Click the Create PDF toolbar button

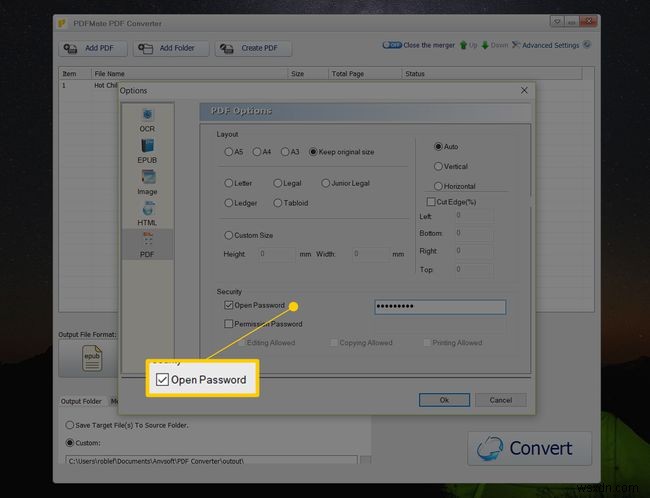point(253,48)
